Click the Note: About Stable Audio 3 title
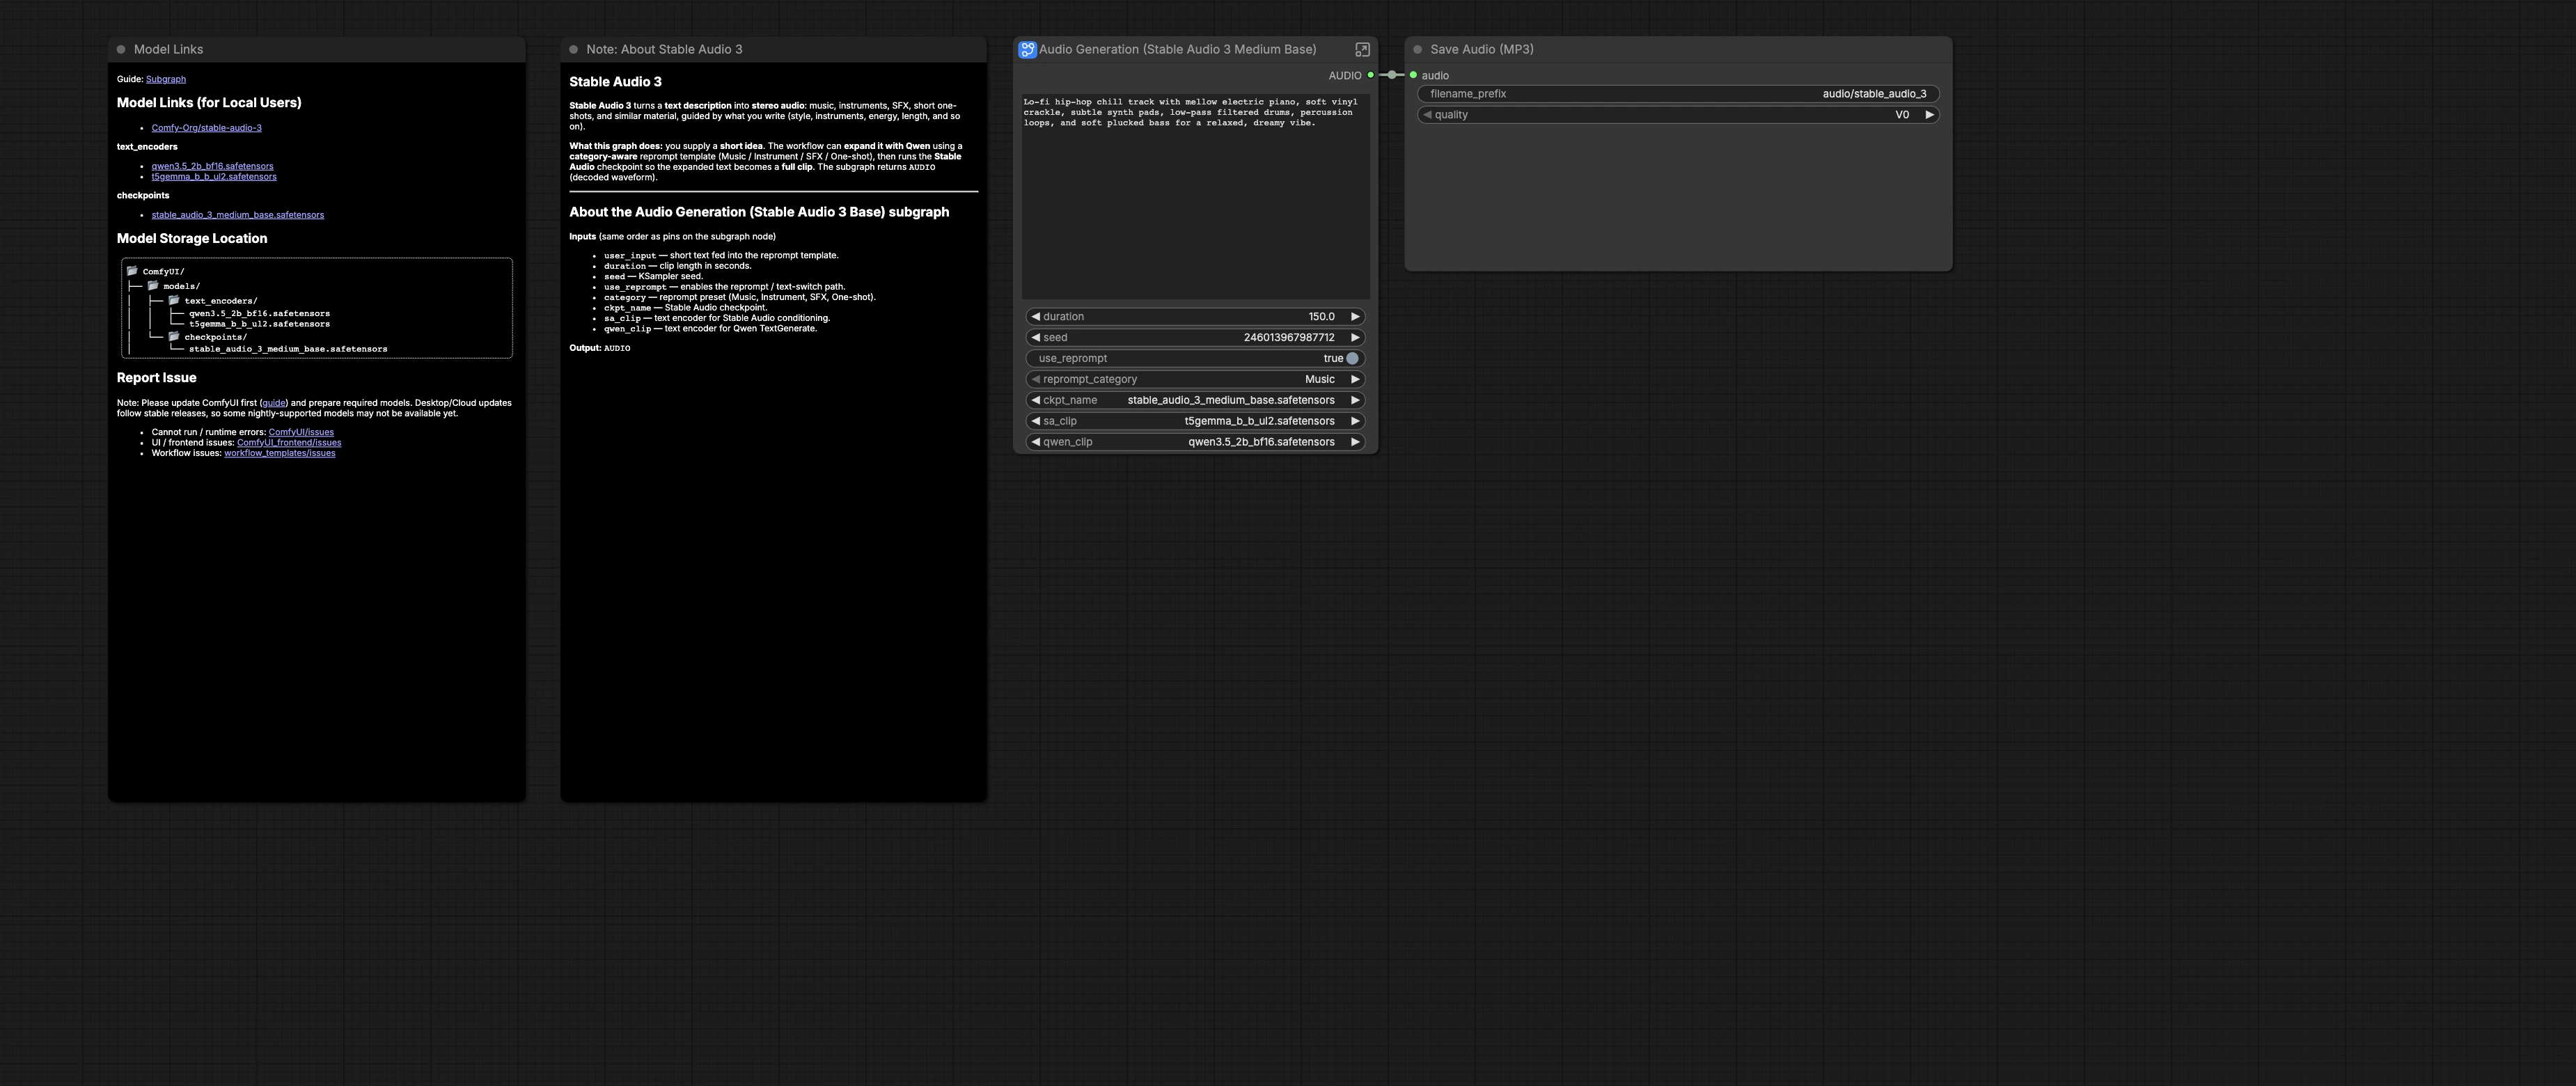2576x1086 pixels. (x=664, y=49)
